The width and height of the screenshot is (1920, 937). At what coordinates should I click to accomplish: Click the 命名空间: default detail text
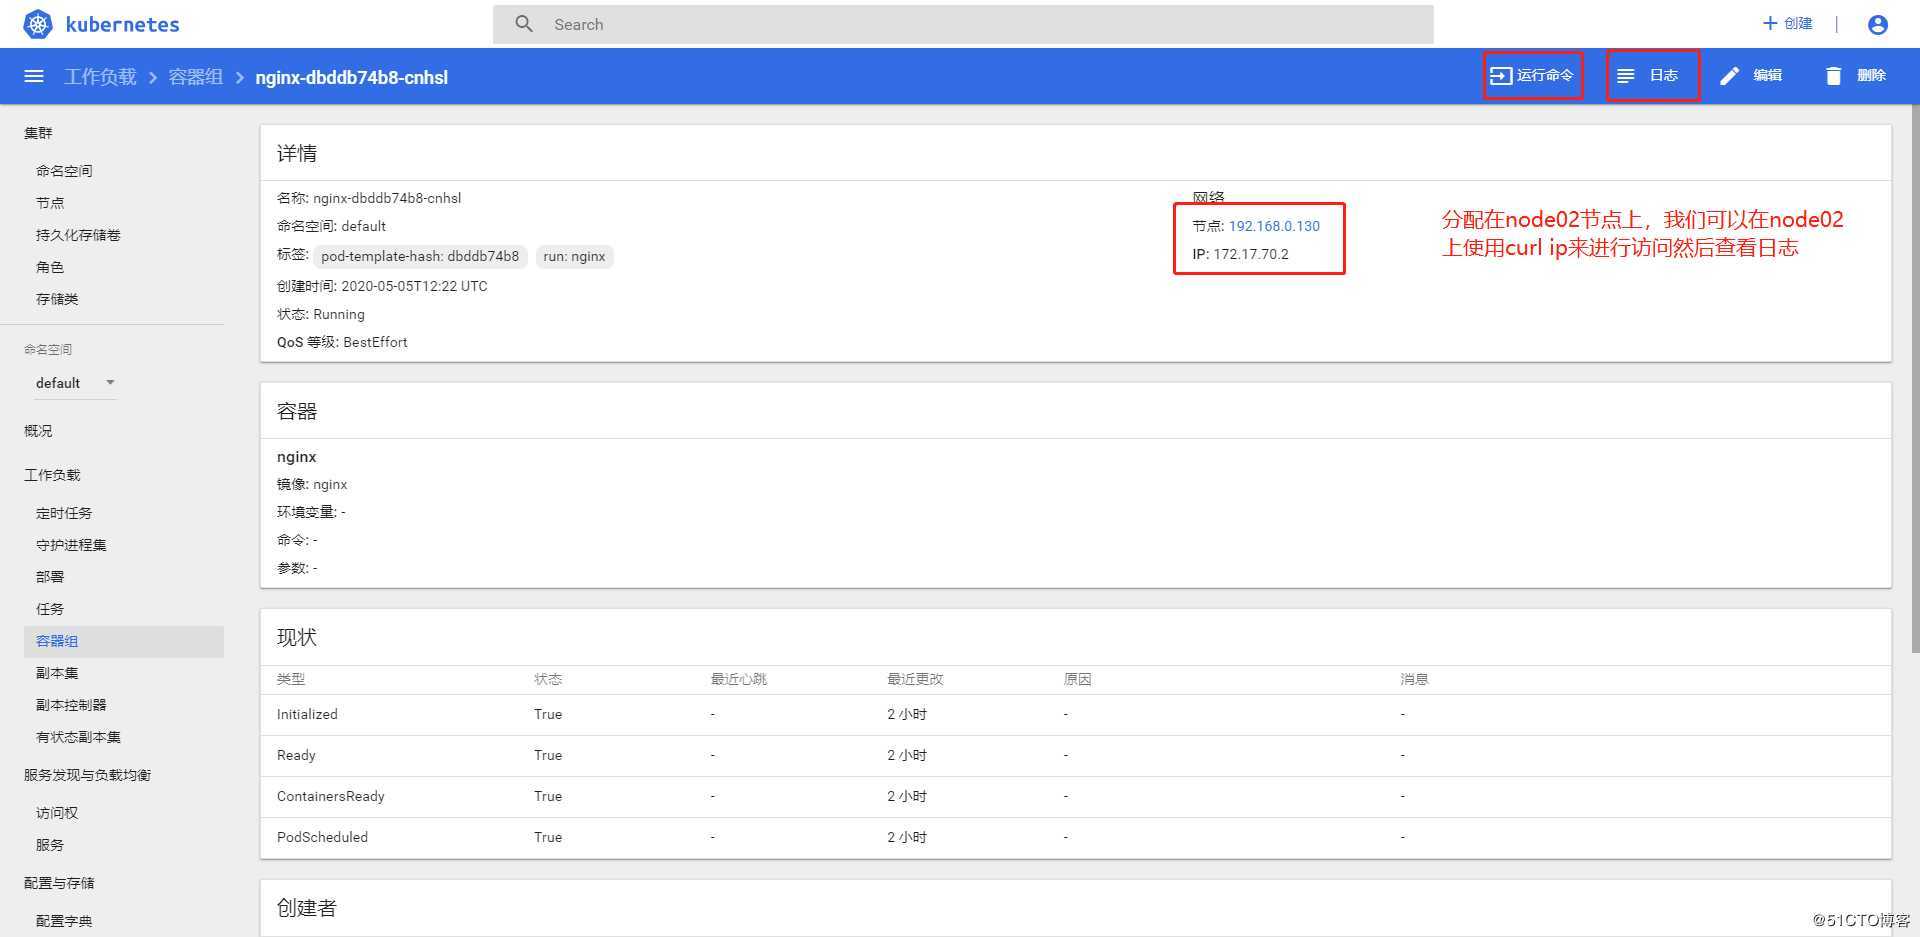331,226
